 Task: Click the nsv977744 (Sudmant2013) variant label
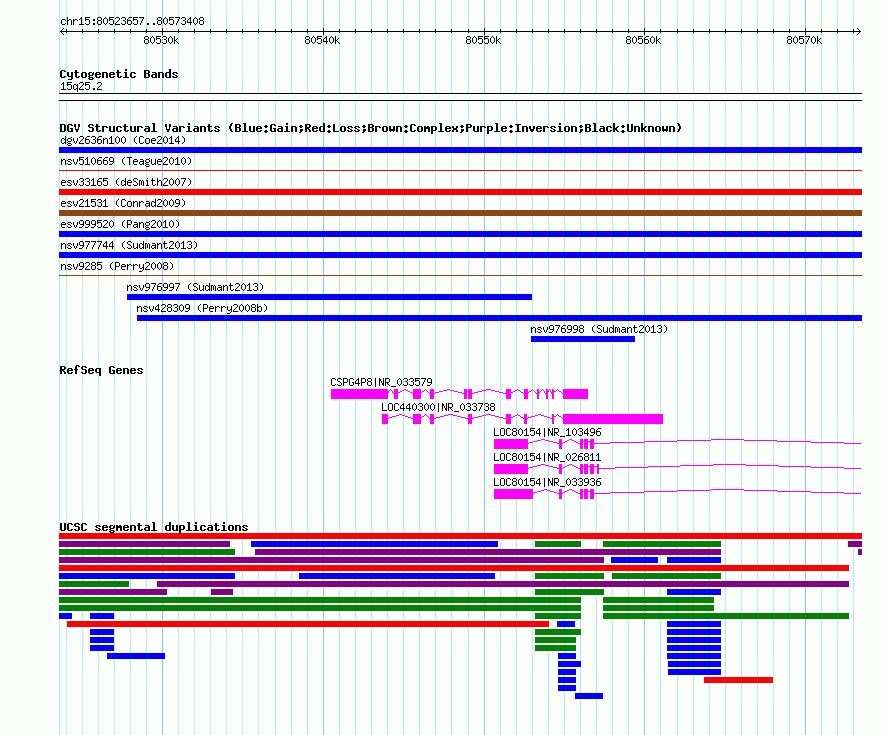(129, 245)
